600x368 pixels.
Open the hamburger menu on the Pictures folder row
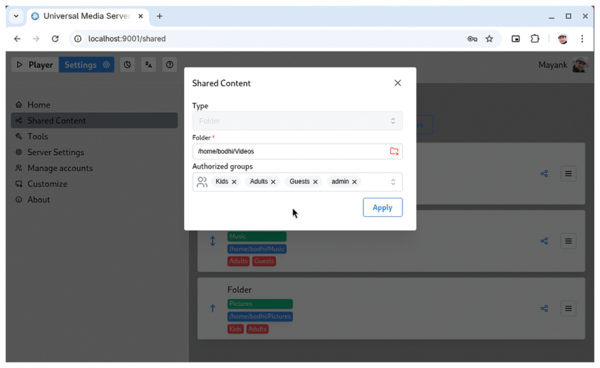[x=569, y=308]
